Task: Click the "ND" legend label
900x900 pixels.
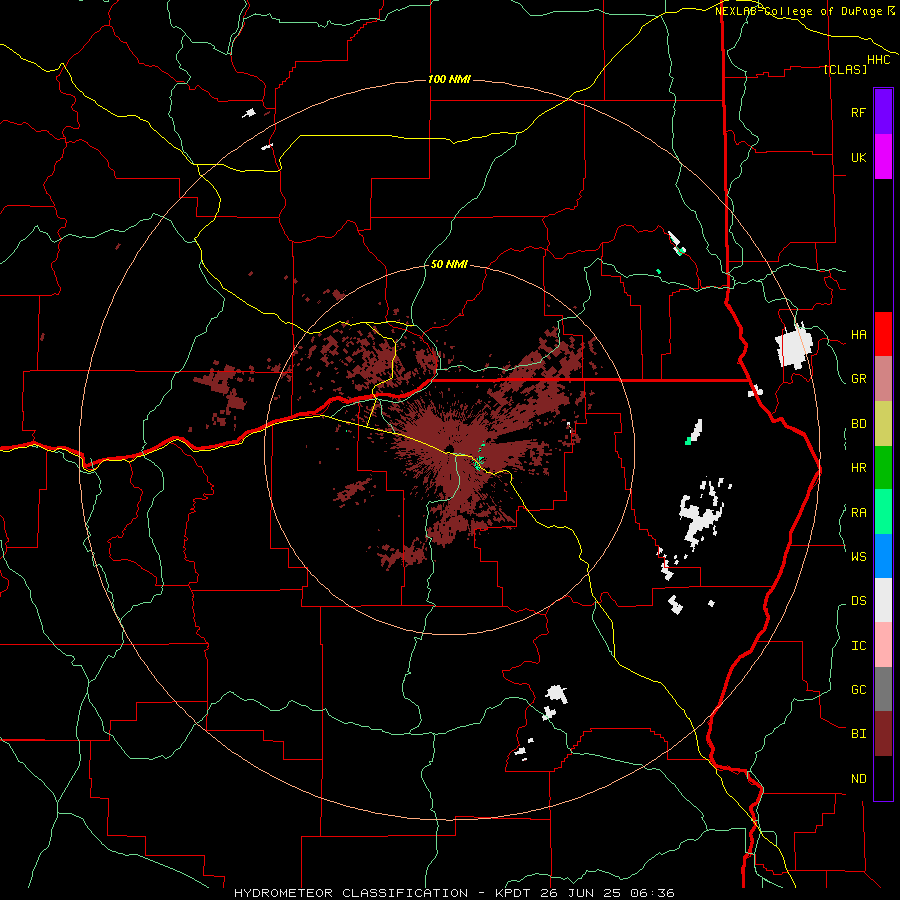Action: [x=858, y=779]
